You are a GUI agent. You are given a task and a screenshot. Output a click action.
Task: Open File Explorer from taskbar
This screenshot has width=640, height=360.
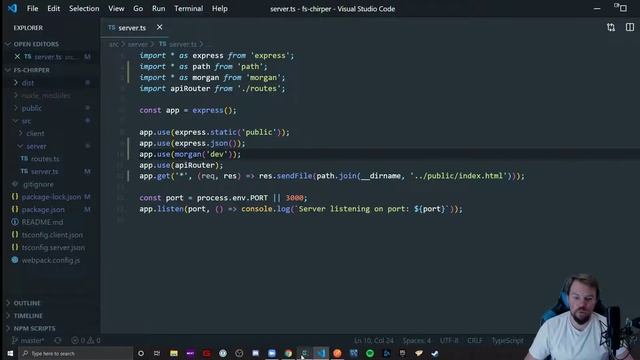(174, 353)
